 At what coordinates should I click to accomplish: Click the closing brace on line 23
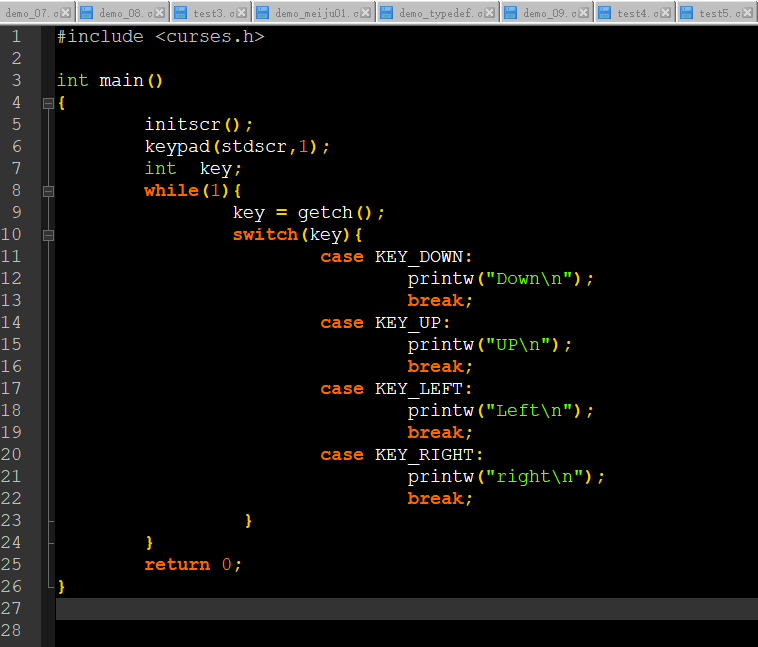[248, 521]
